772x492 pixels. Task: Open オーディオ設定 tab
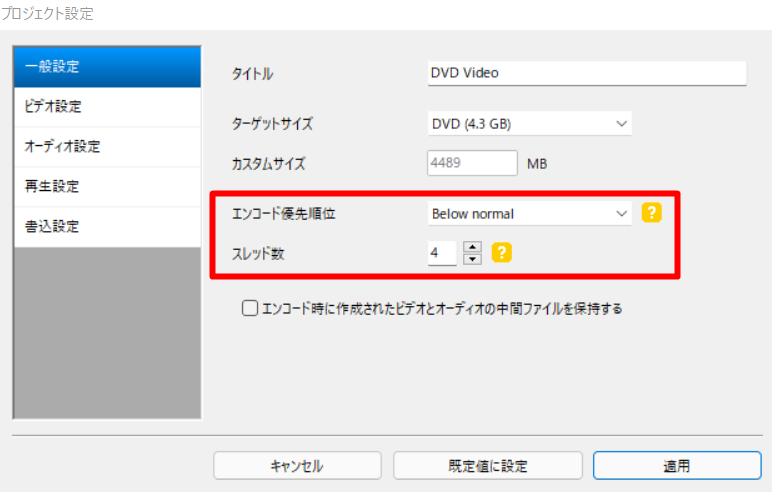tap(107, 147)
